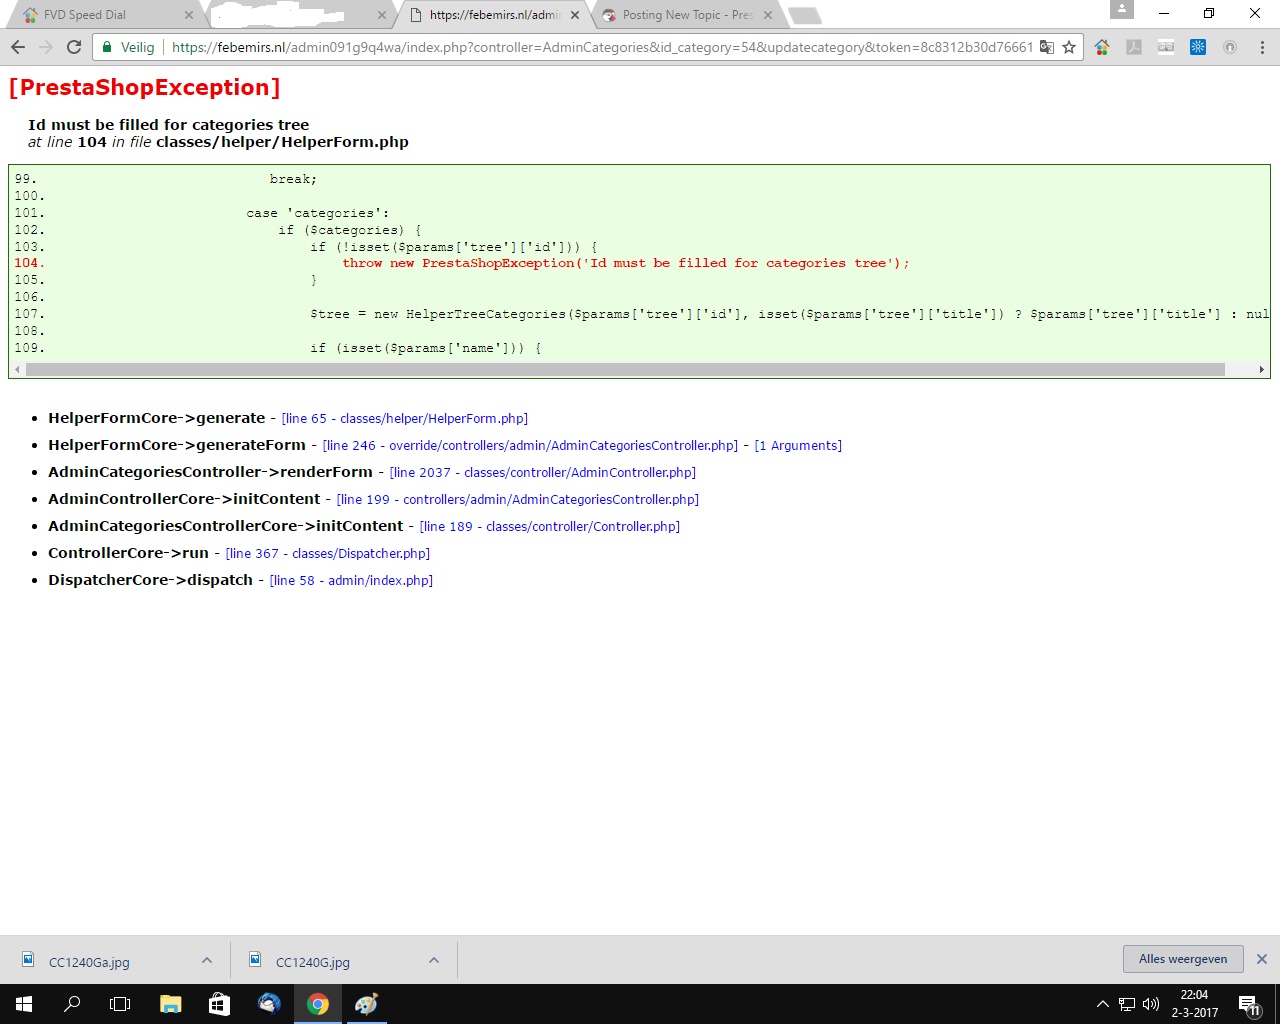Open line 189 Controller.php trace link
Screen dimensions: 1280x1024
tap(550, 527)
